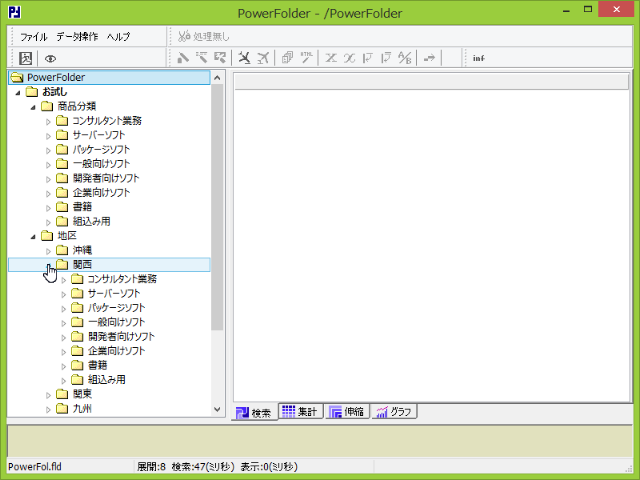Screen dimensions: 640x480
Task: Click the crossed X statistics icon
Action: tap(331, 58)
